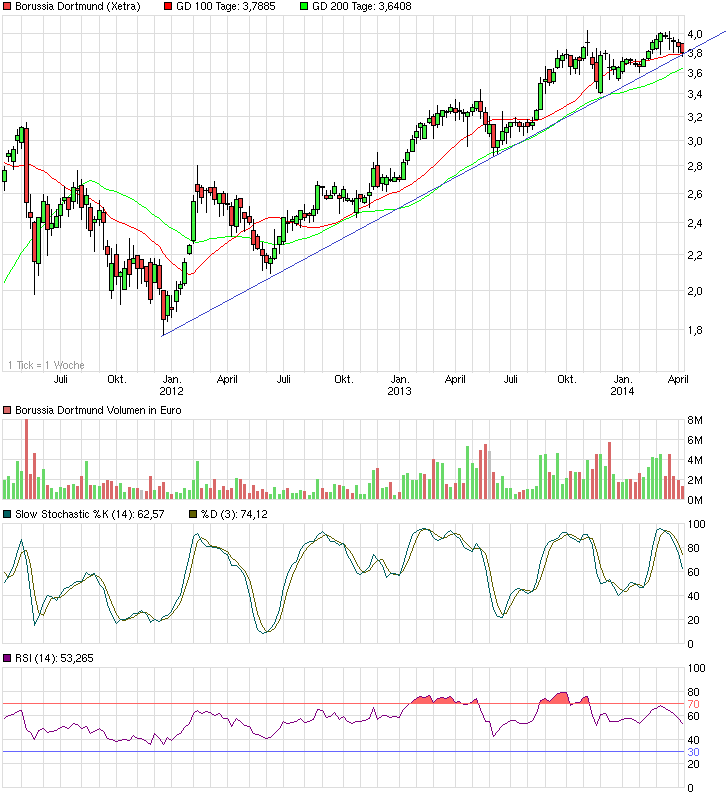
Task: Click the Borussia Dortmund Volumen legend swatch
Action: tap(7, 410)
